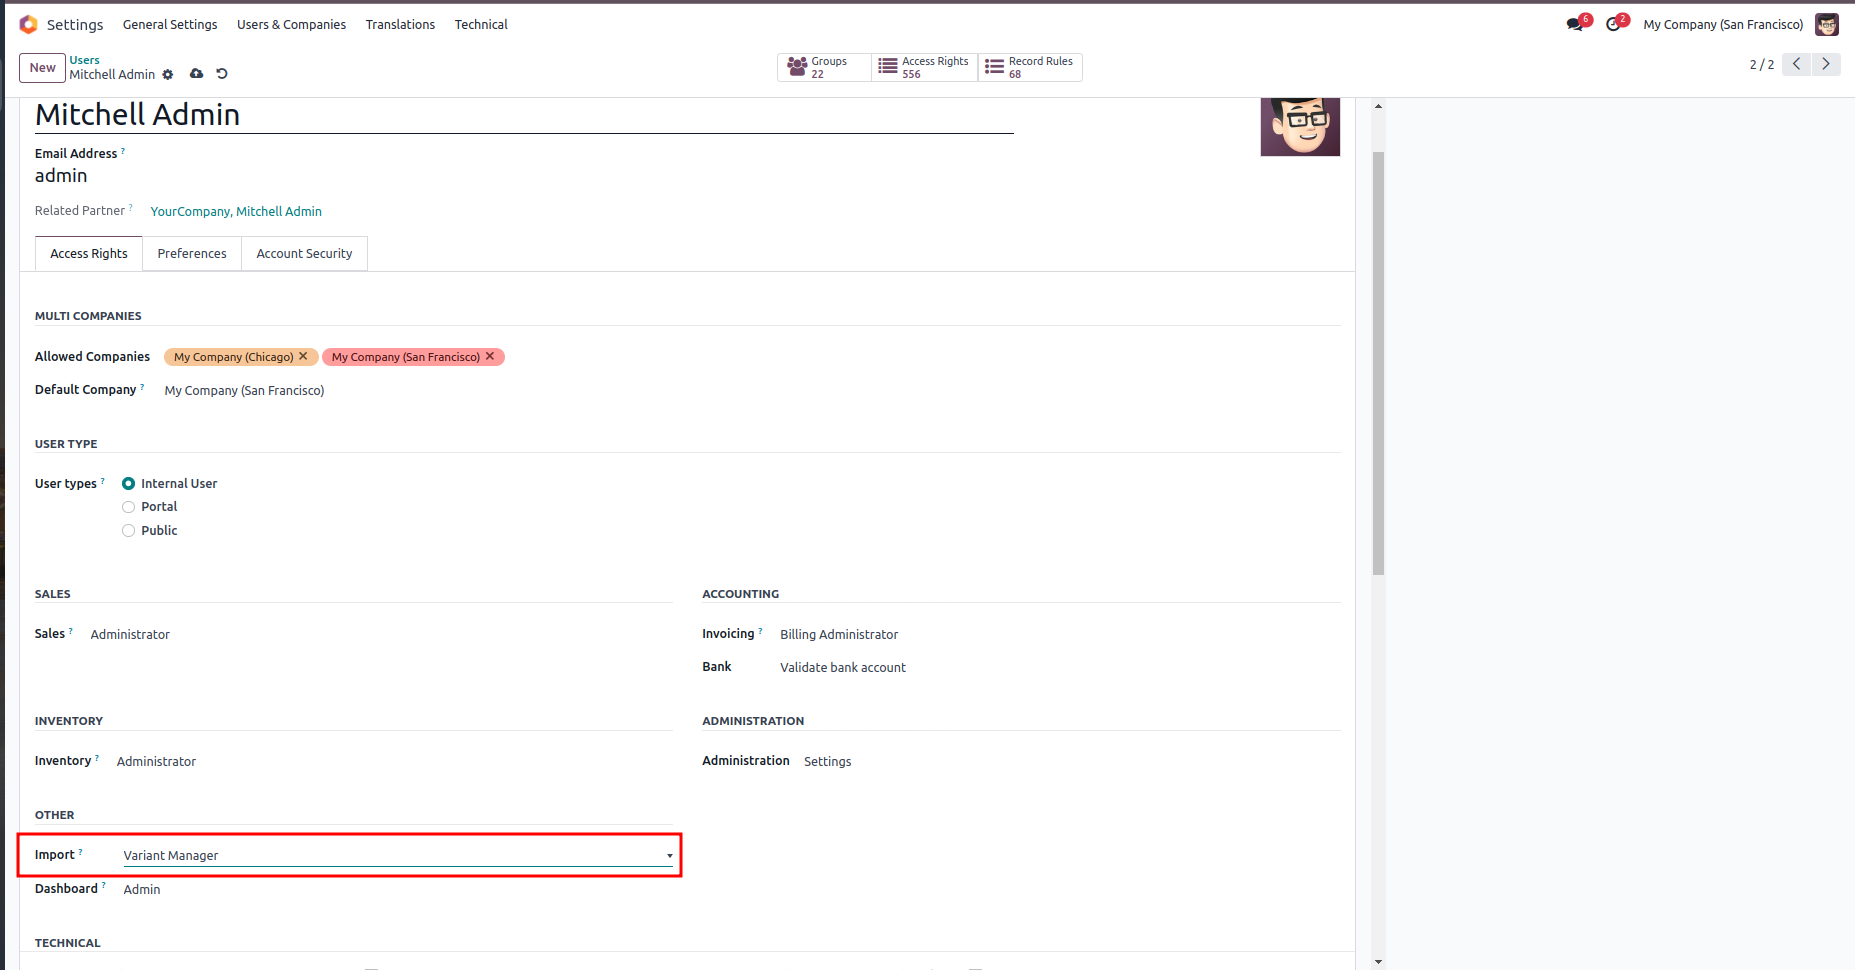This screenshot has width=1855, height=970.
Task: Switch to the Account Security tab
Action: [304, 253]
